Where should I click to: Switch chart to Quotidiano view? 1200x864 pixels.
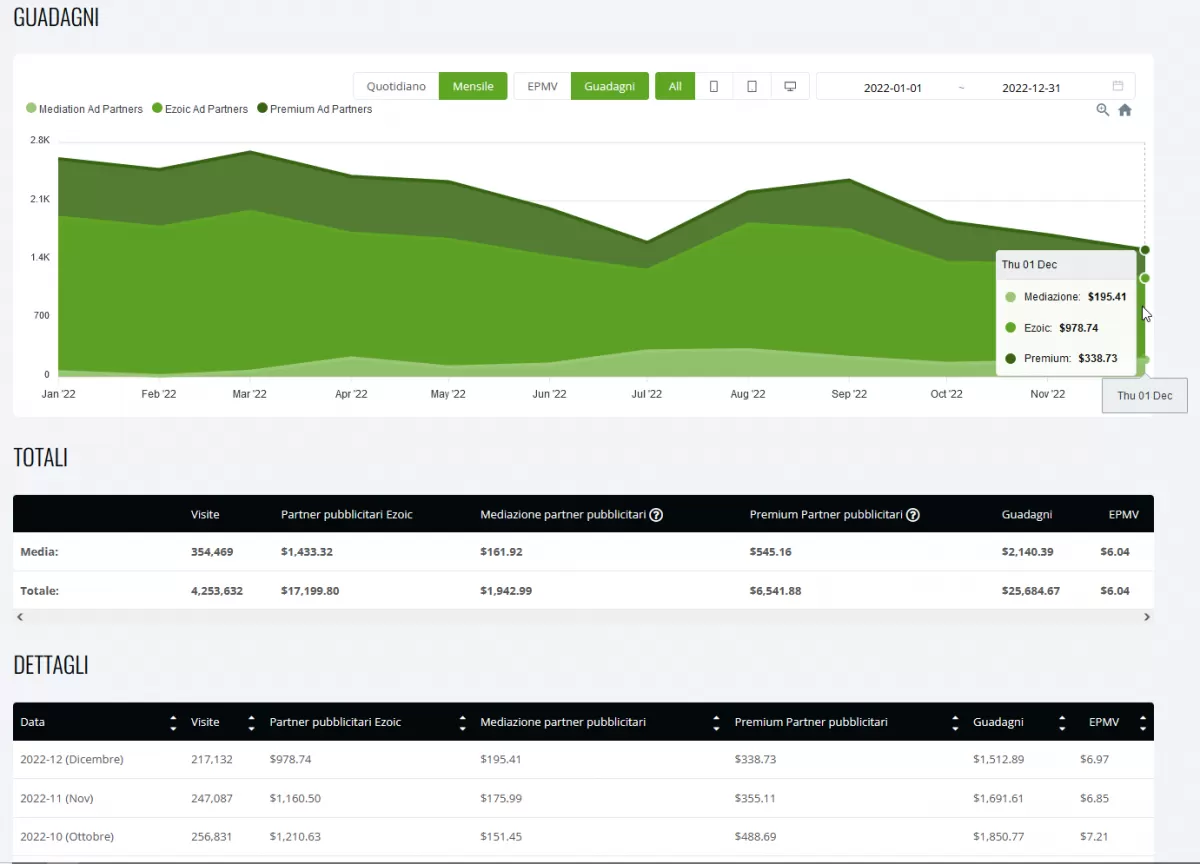396,87
